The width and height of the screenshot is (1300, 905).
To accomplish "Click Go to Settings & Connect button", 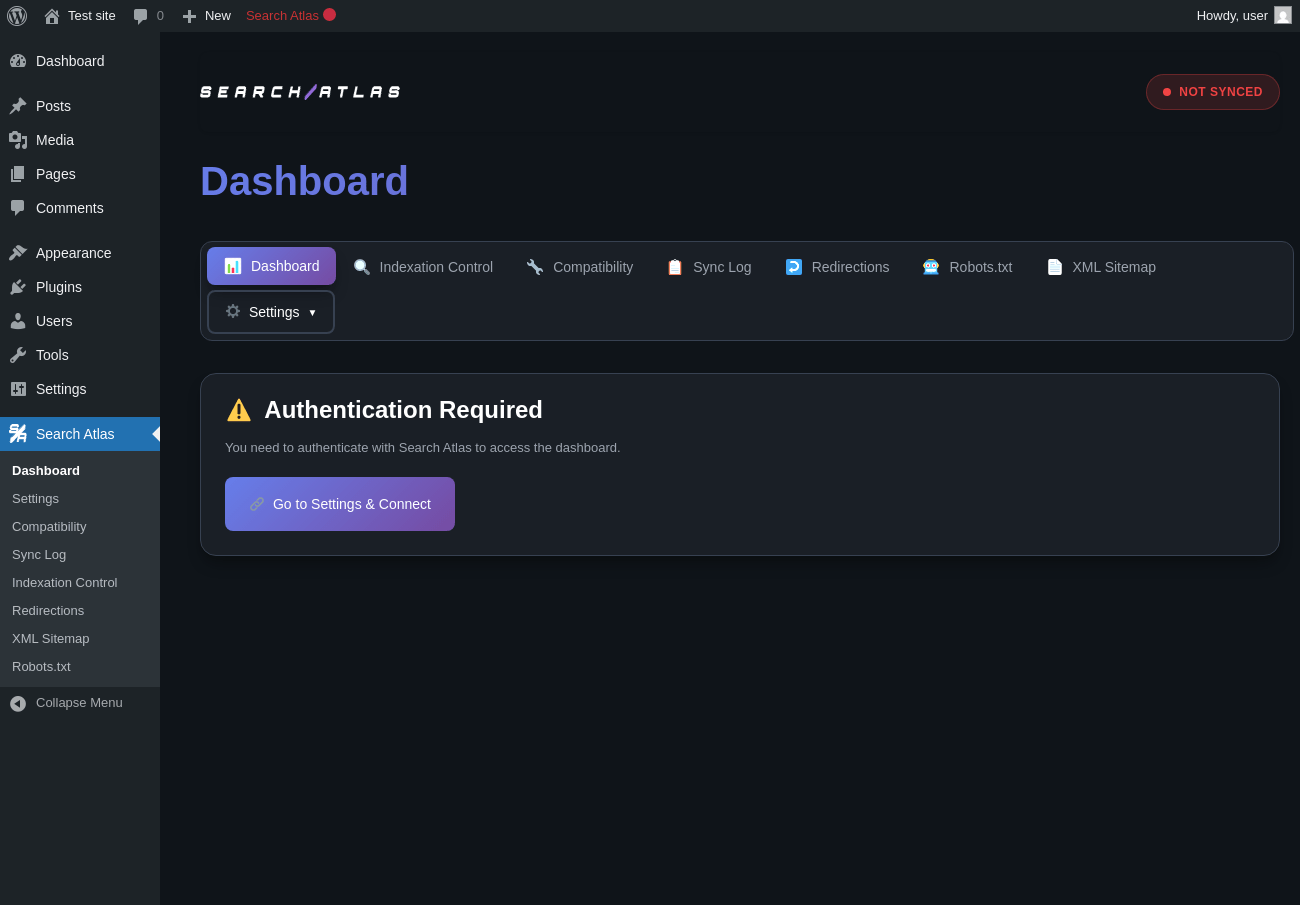I will click(x=340, y=504).
